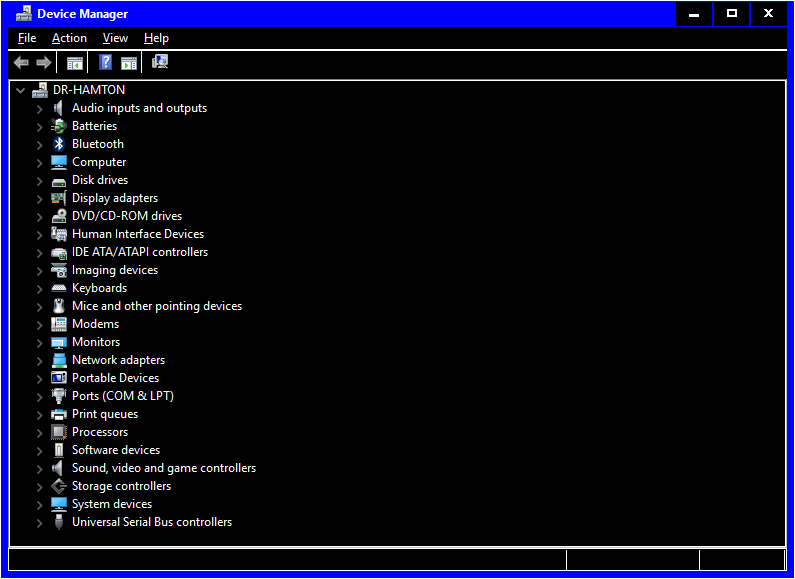Select the Imaging devices label

click(x=115, y=270)
